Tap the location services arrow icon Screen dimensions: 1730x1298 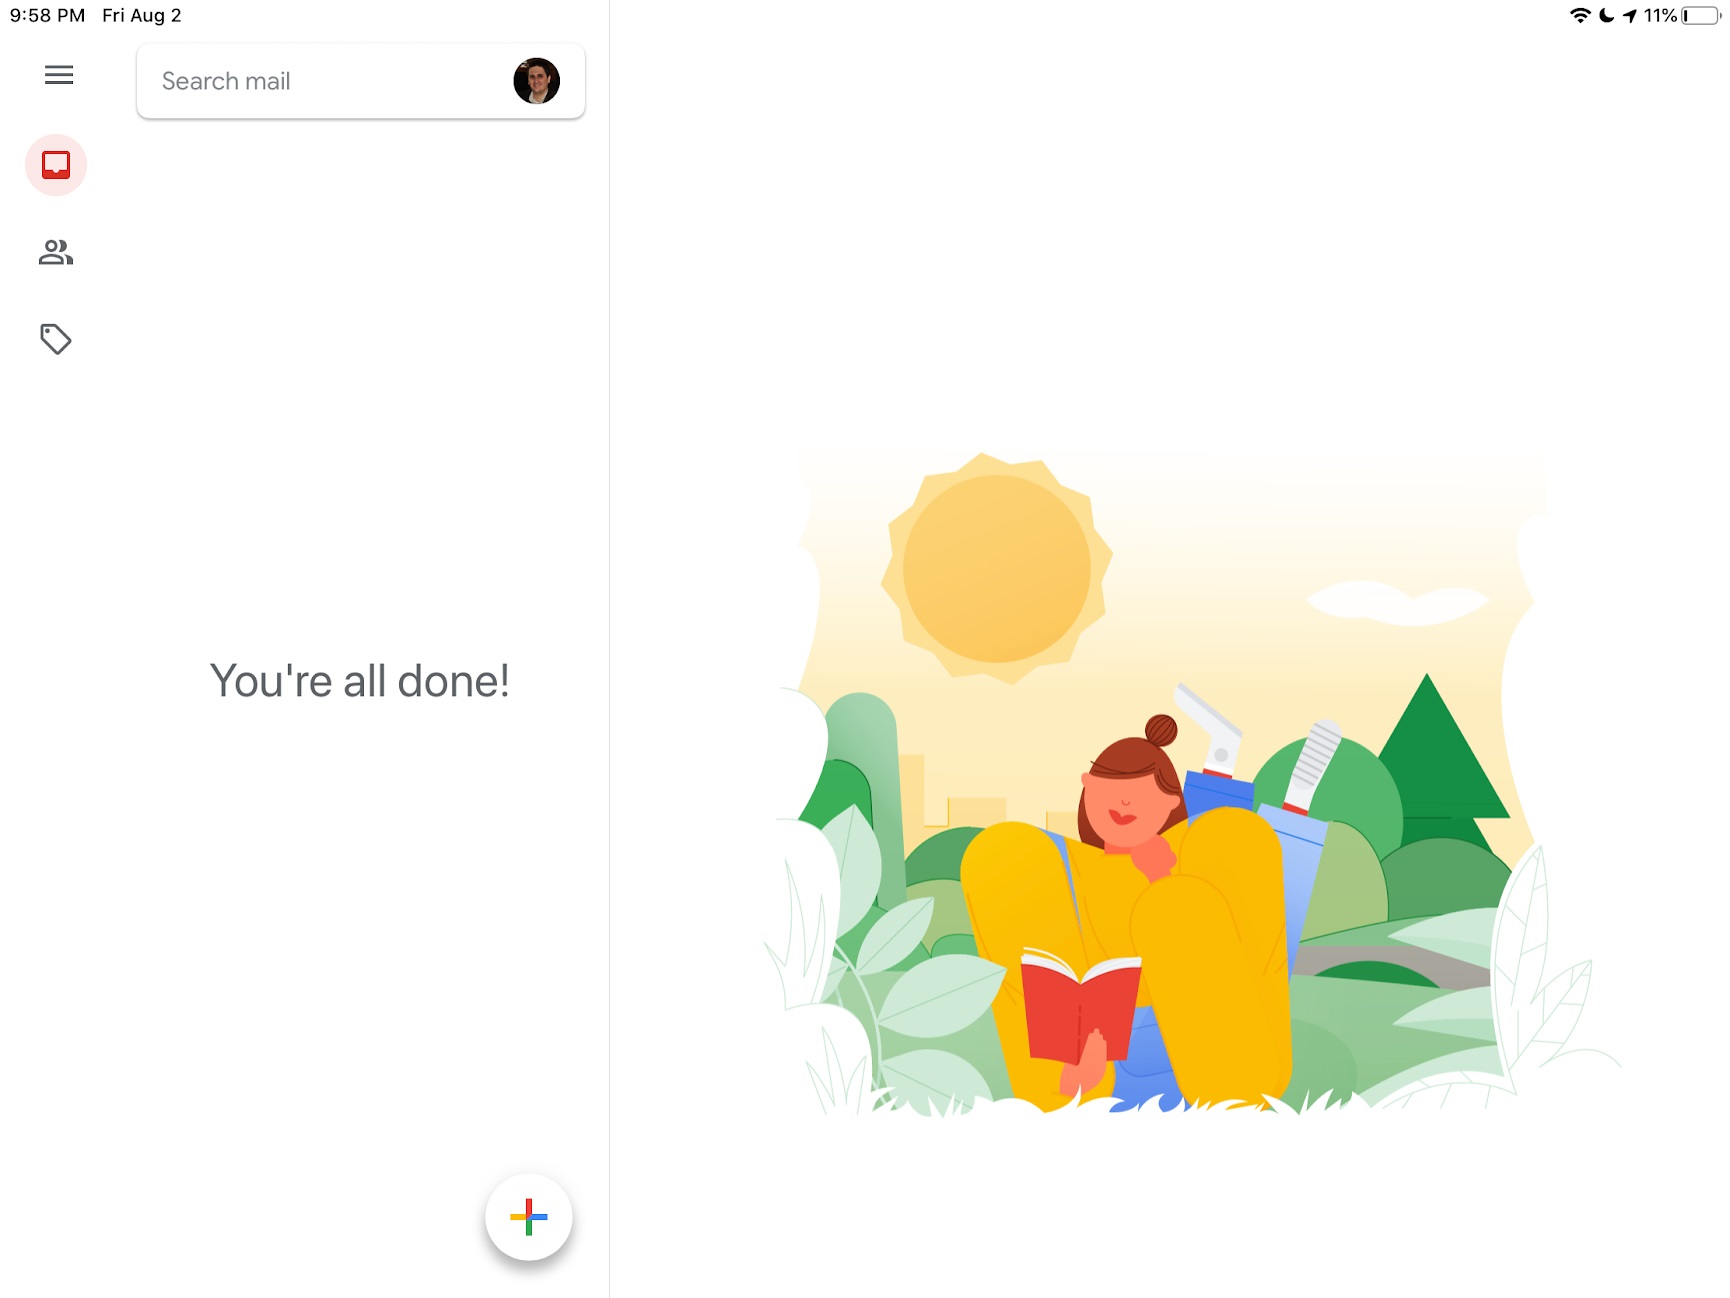1630,15
